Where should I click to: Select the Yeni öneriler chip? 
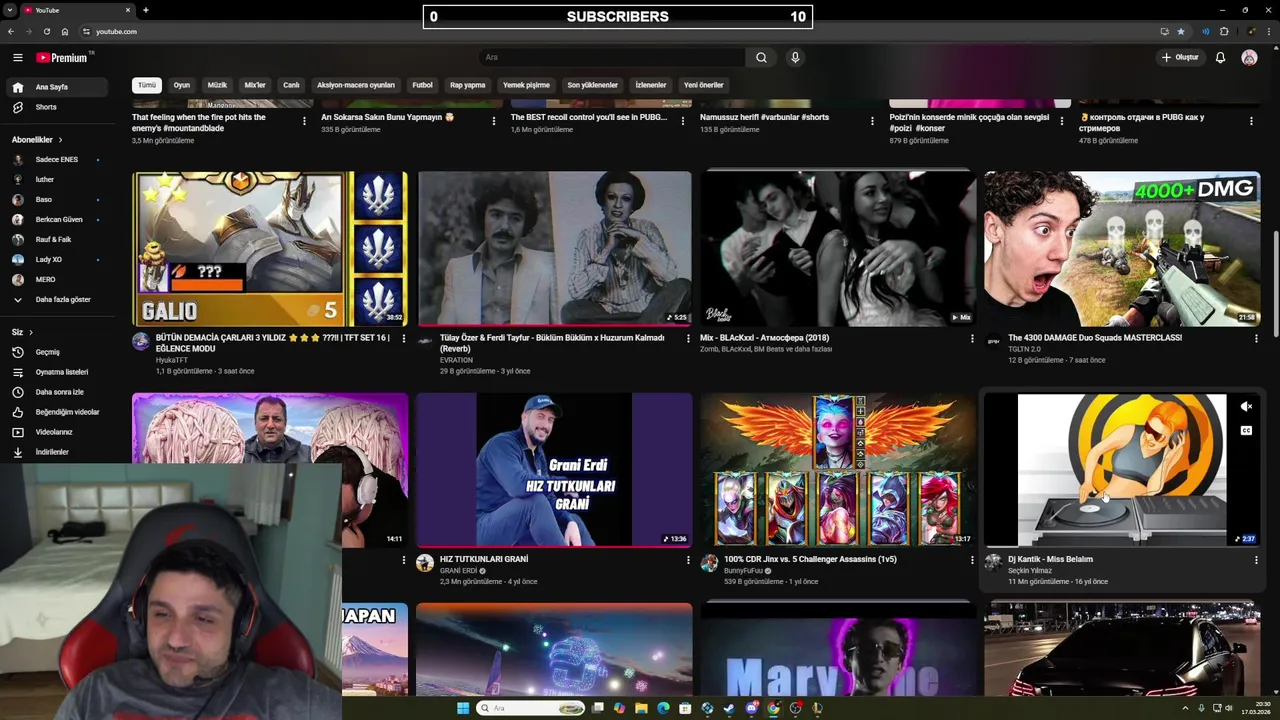704,85
